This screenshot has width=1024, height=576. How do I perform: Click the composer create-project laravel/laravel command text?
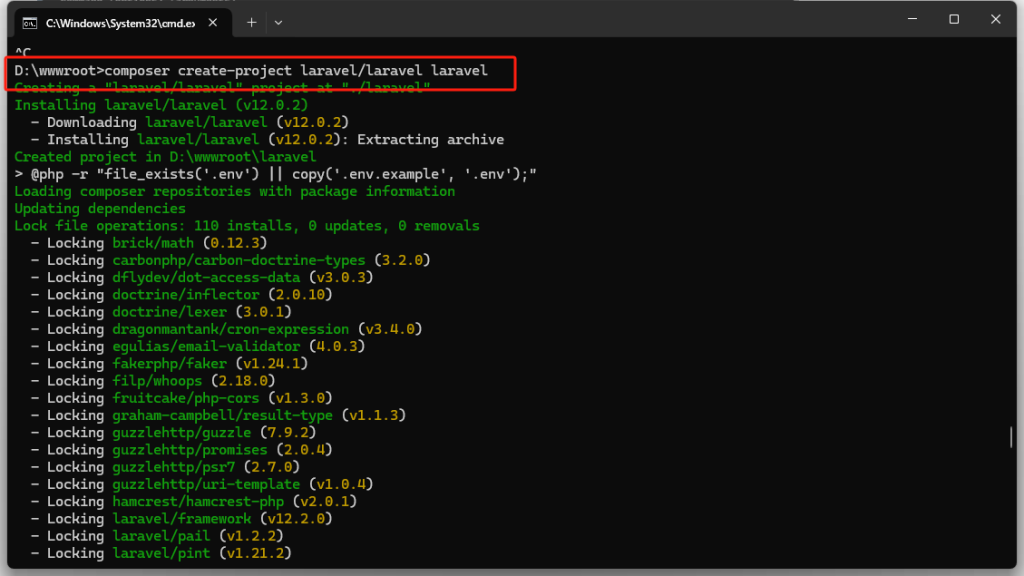coord(296,71)
